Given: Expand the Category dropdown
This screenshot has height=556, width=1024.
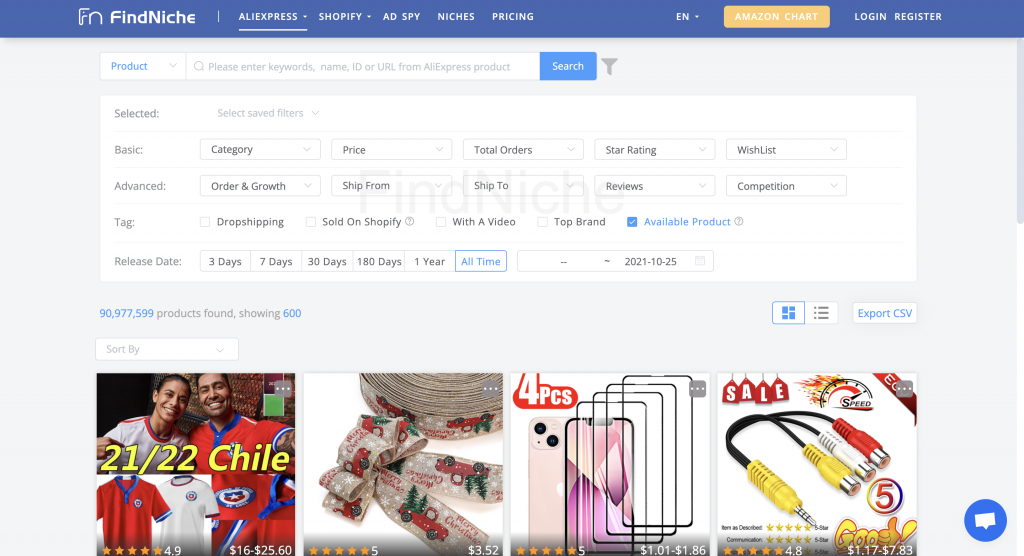Looking at the screenshot, I should (x=260, y=150).
